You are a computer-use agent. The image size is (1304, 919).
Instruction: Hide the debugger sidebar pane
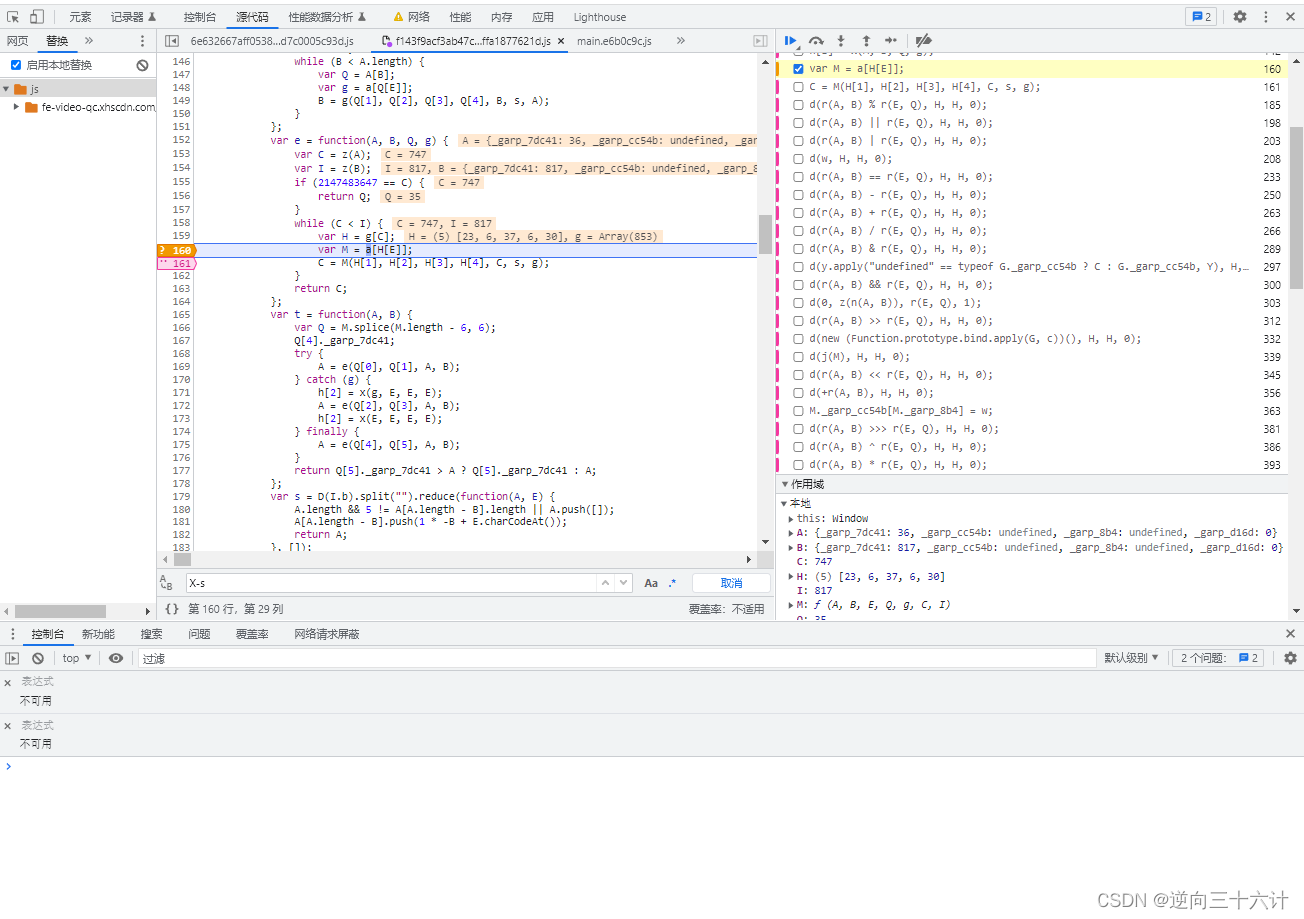click(760, 41)
